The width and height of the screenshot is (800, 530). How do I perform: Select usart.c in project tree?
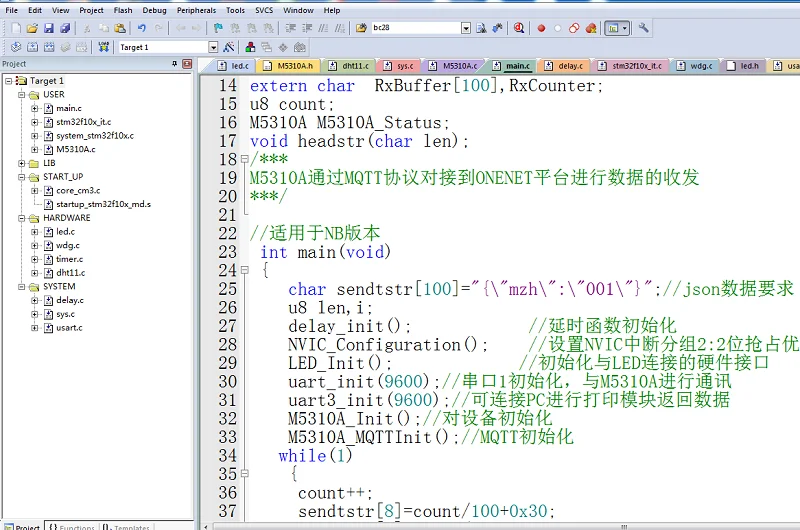pos(69,328)
